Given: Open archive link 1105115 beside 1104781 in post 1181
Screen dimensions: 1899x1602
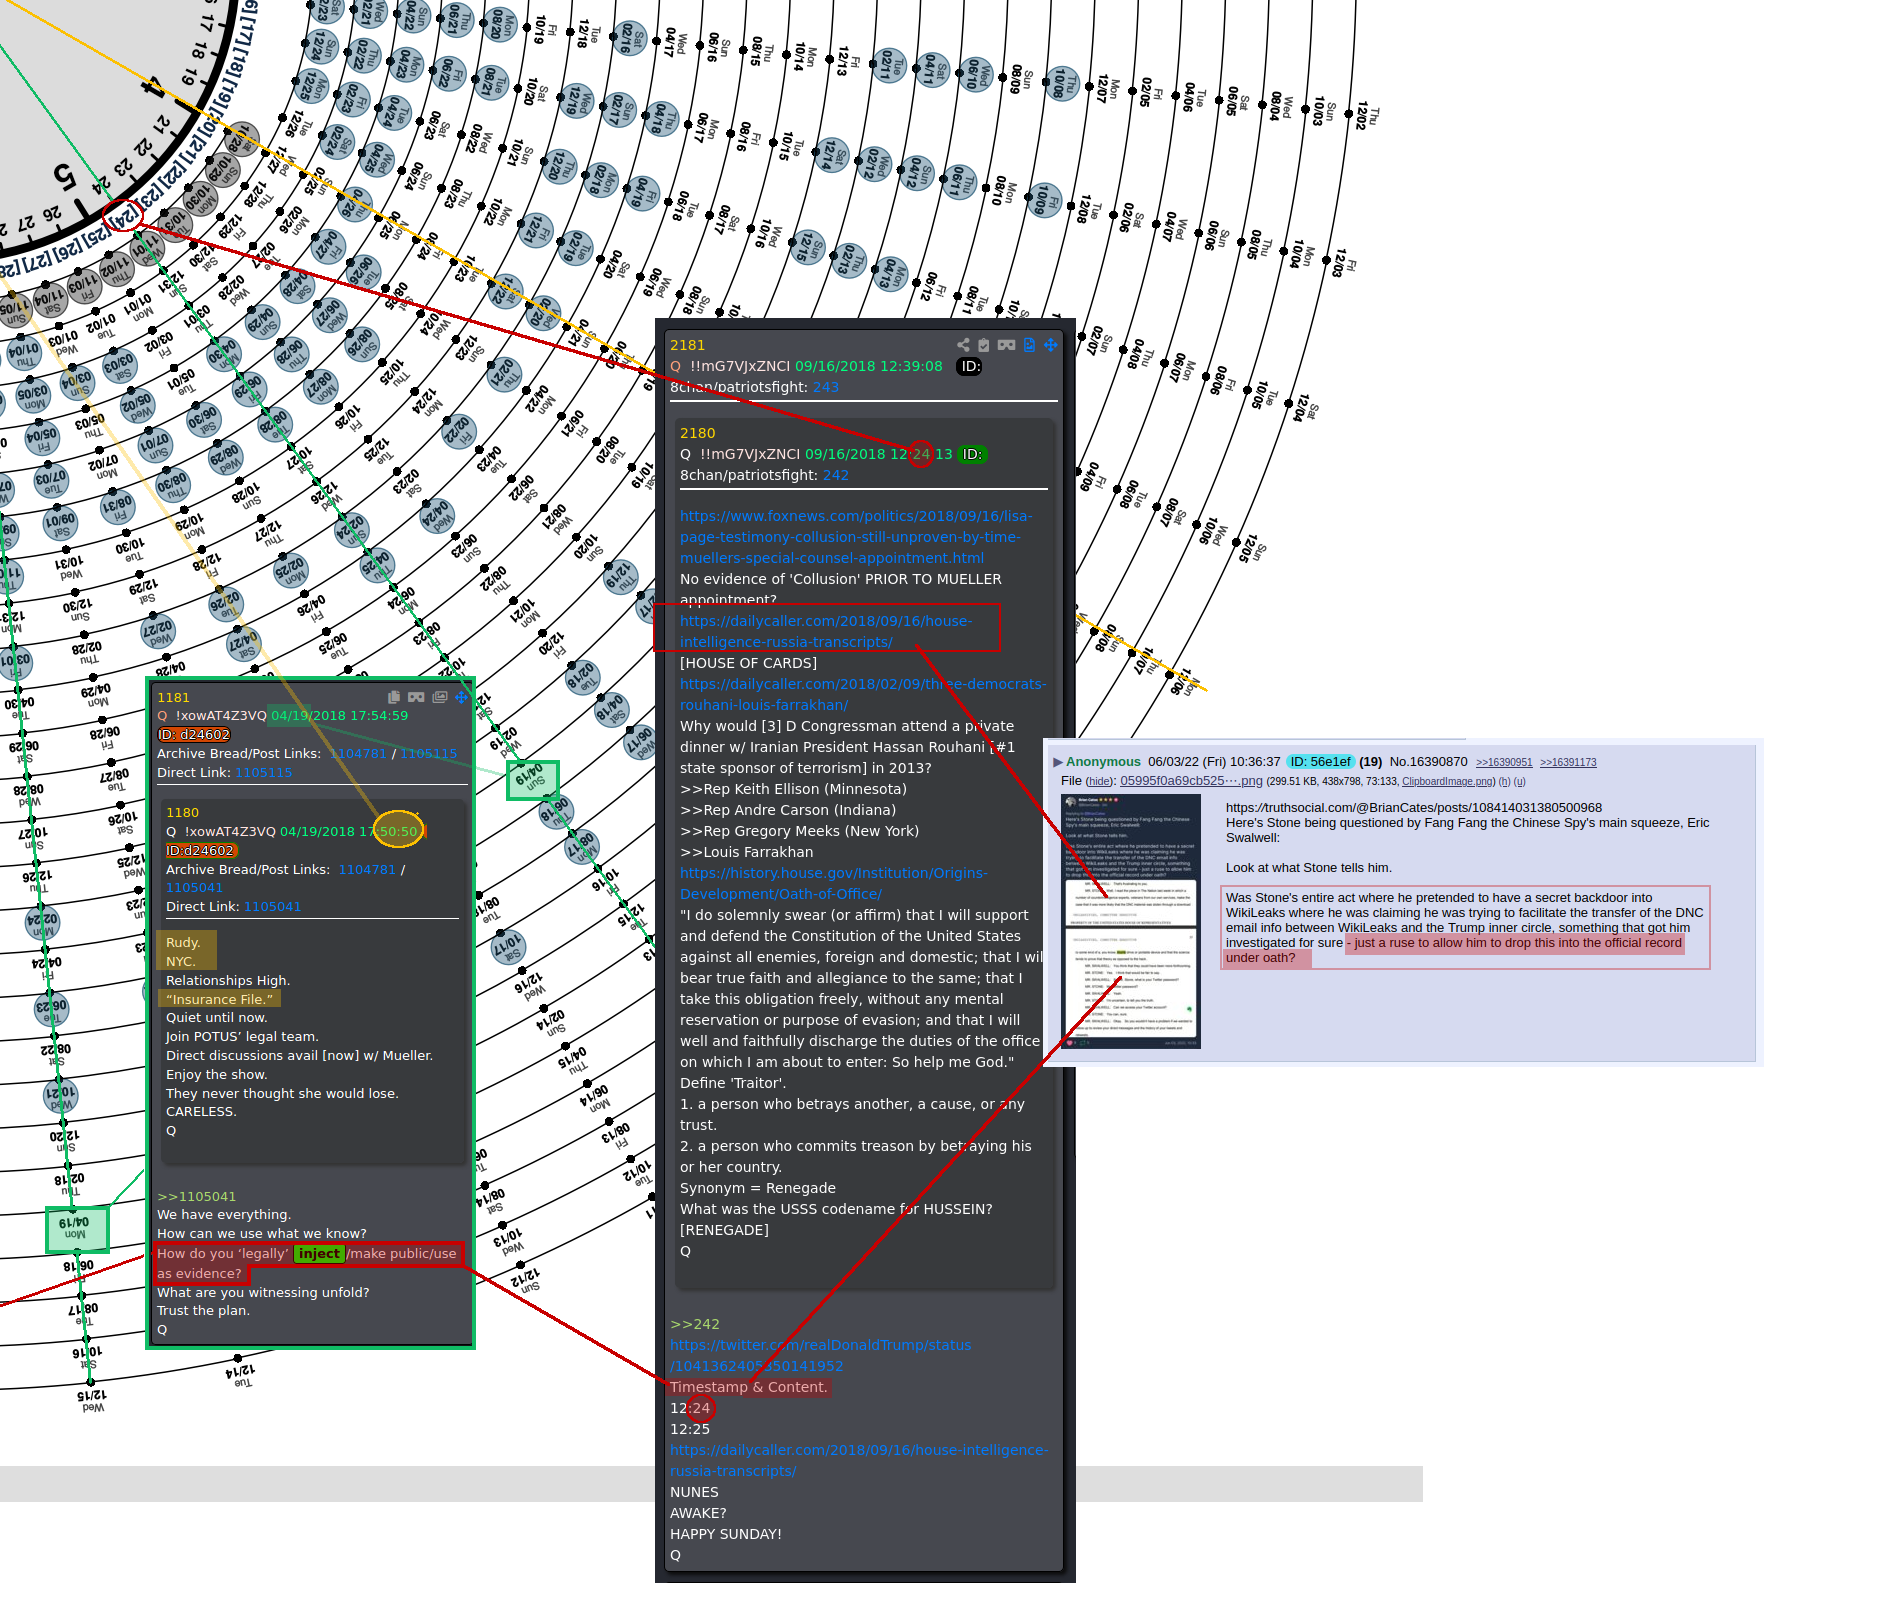Looking at the screenshot, I should 429,753.
